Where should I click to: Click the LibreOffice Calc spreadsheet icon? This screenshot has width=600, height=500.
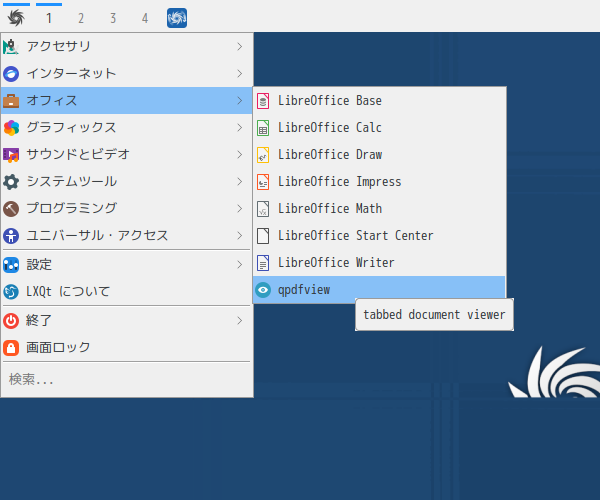tap(263, 128)
